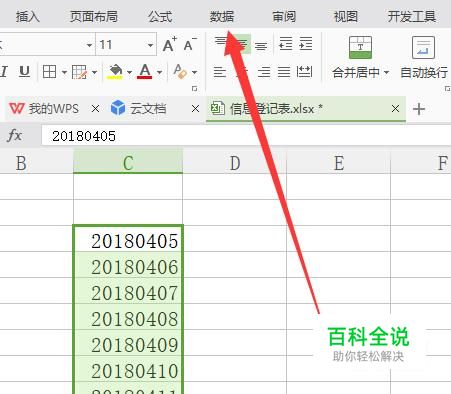Open the 视图 ribbon tab
This screenshot has width=451, height=394.
(346, 16)
